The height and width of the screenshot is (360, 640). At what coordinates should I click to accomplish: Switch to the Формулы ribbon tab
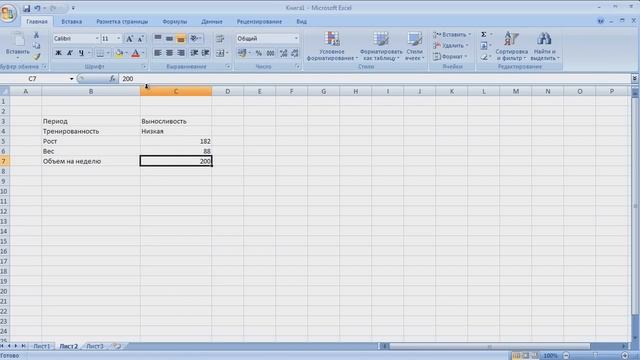tap(175, 22)
